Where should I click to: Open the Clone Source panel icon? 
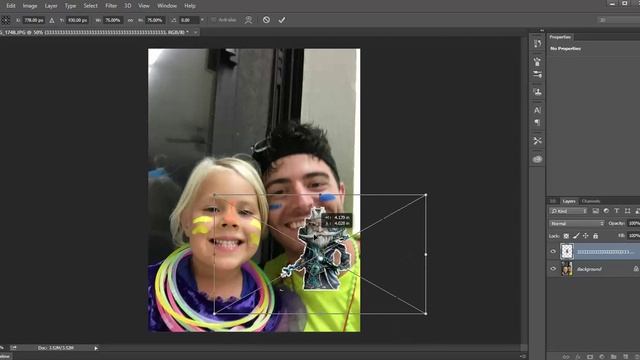(x=537, y=92)
